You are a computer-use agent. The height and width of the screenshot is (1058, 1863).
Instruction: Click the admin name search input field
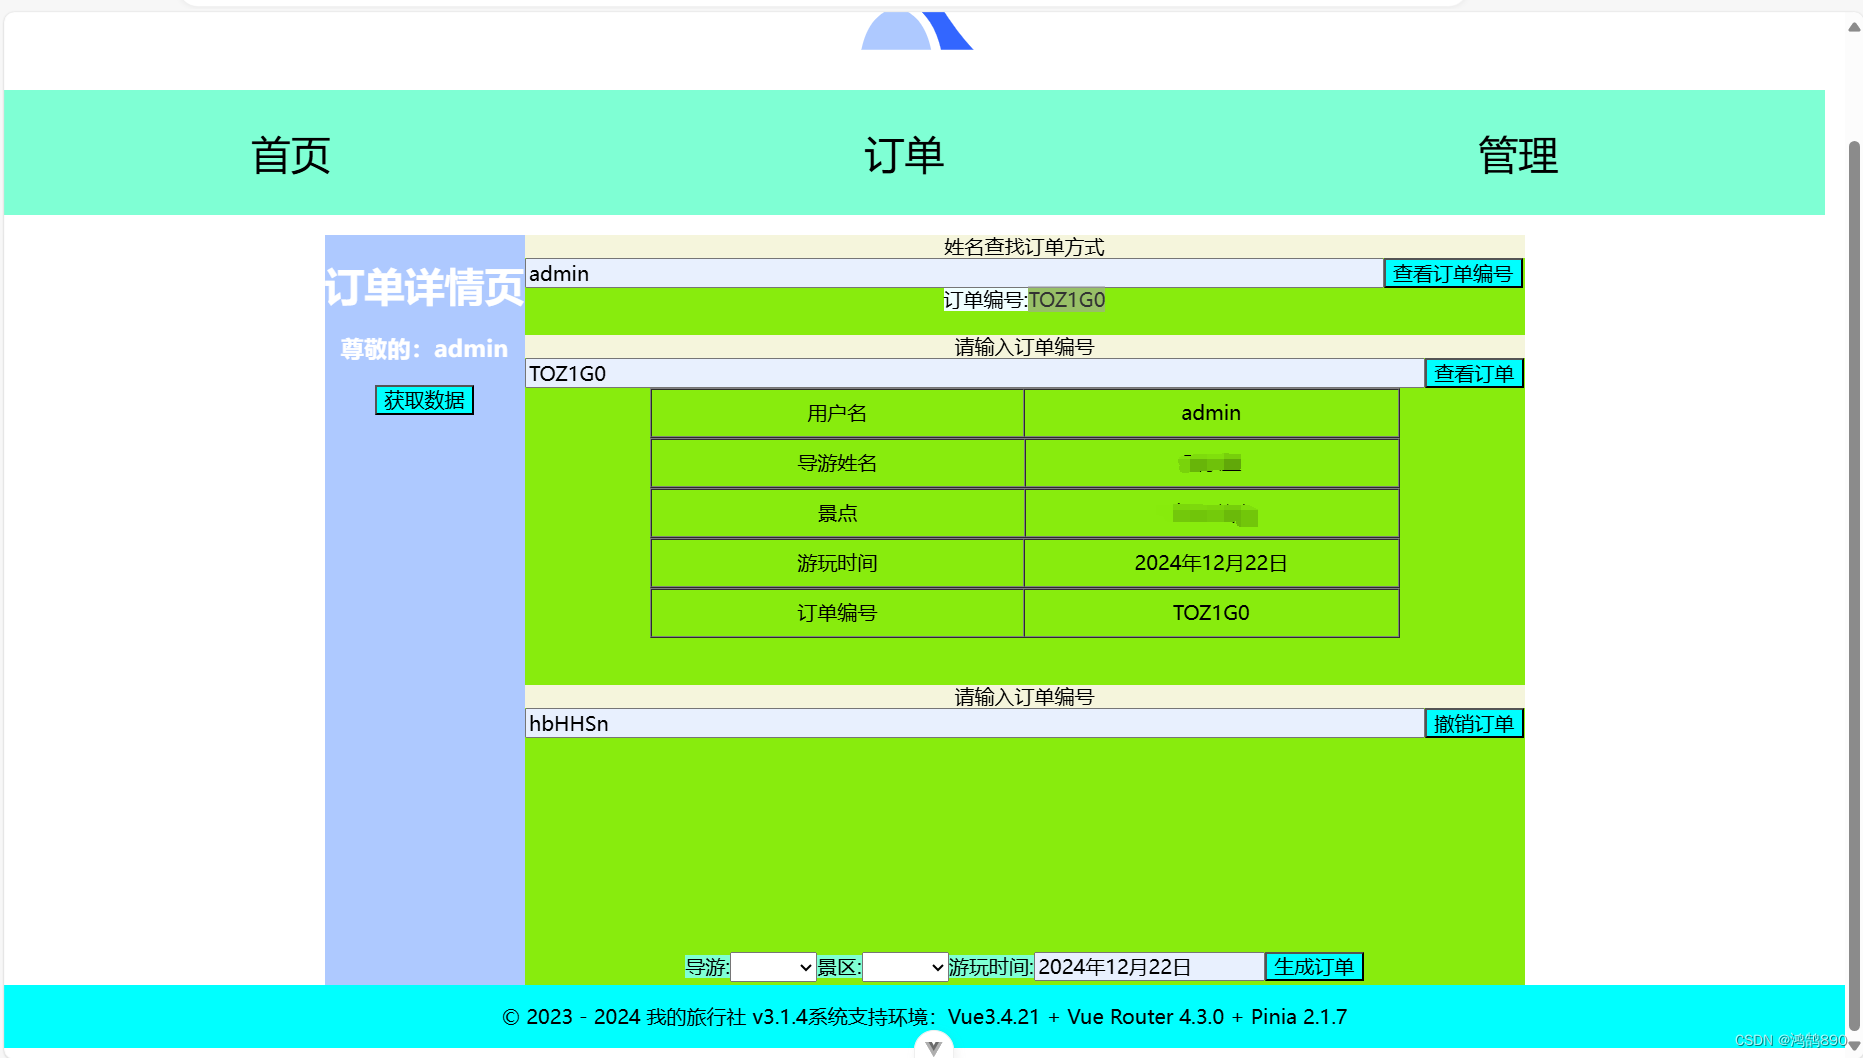tap(900, 273)
